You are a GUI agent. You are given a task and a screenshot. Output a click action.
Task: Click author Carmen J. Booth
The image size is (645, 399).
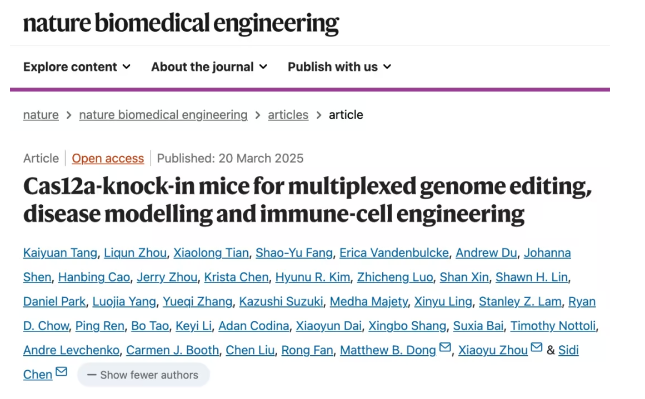[x=172, y=350]
